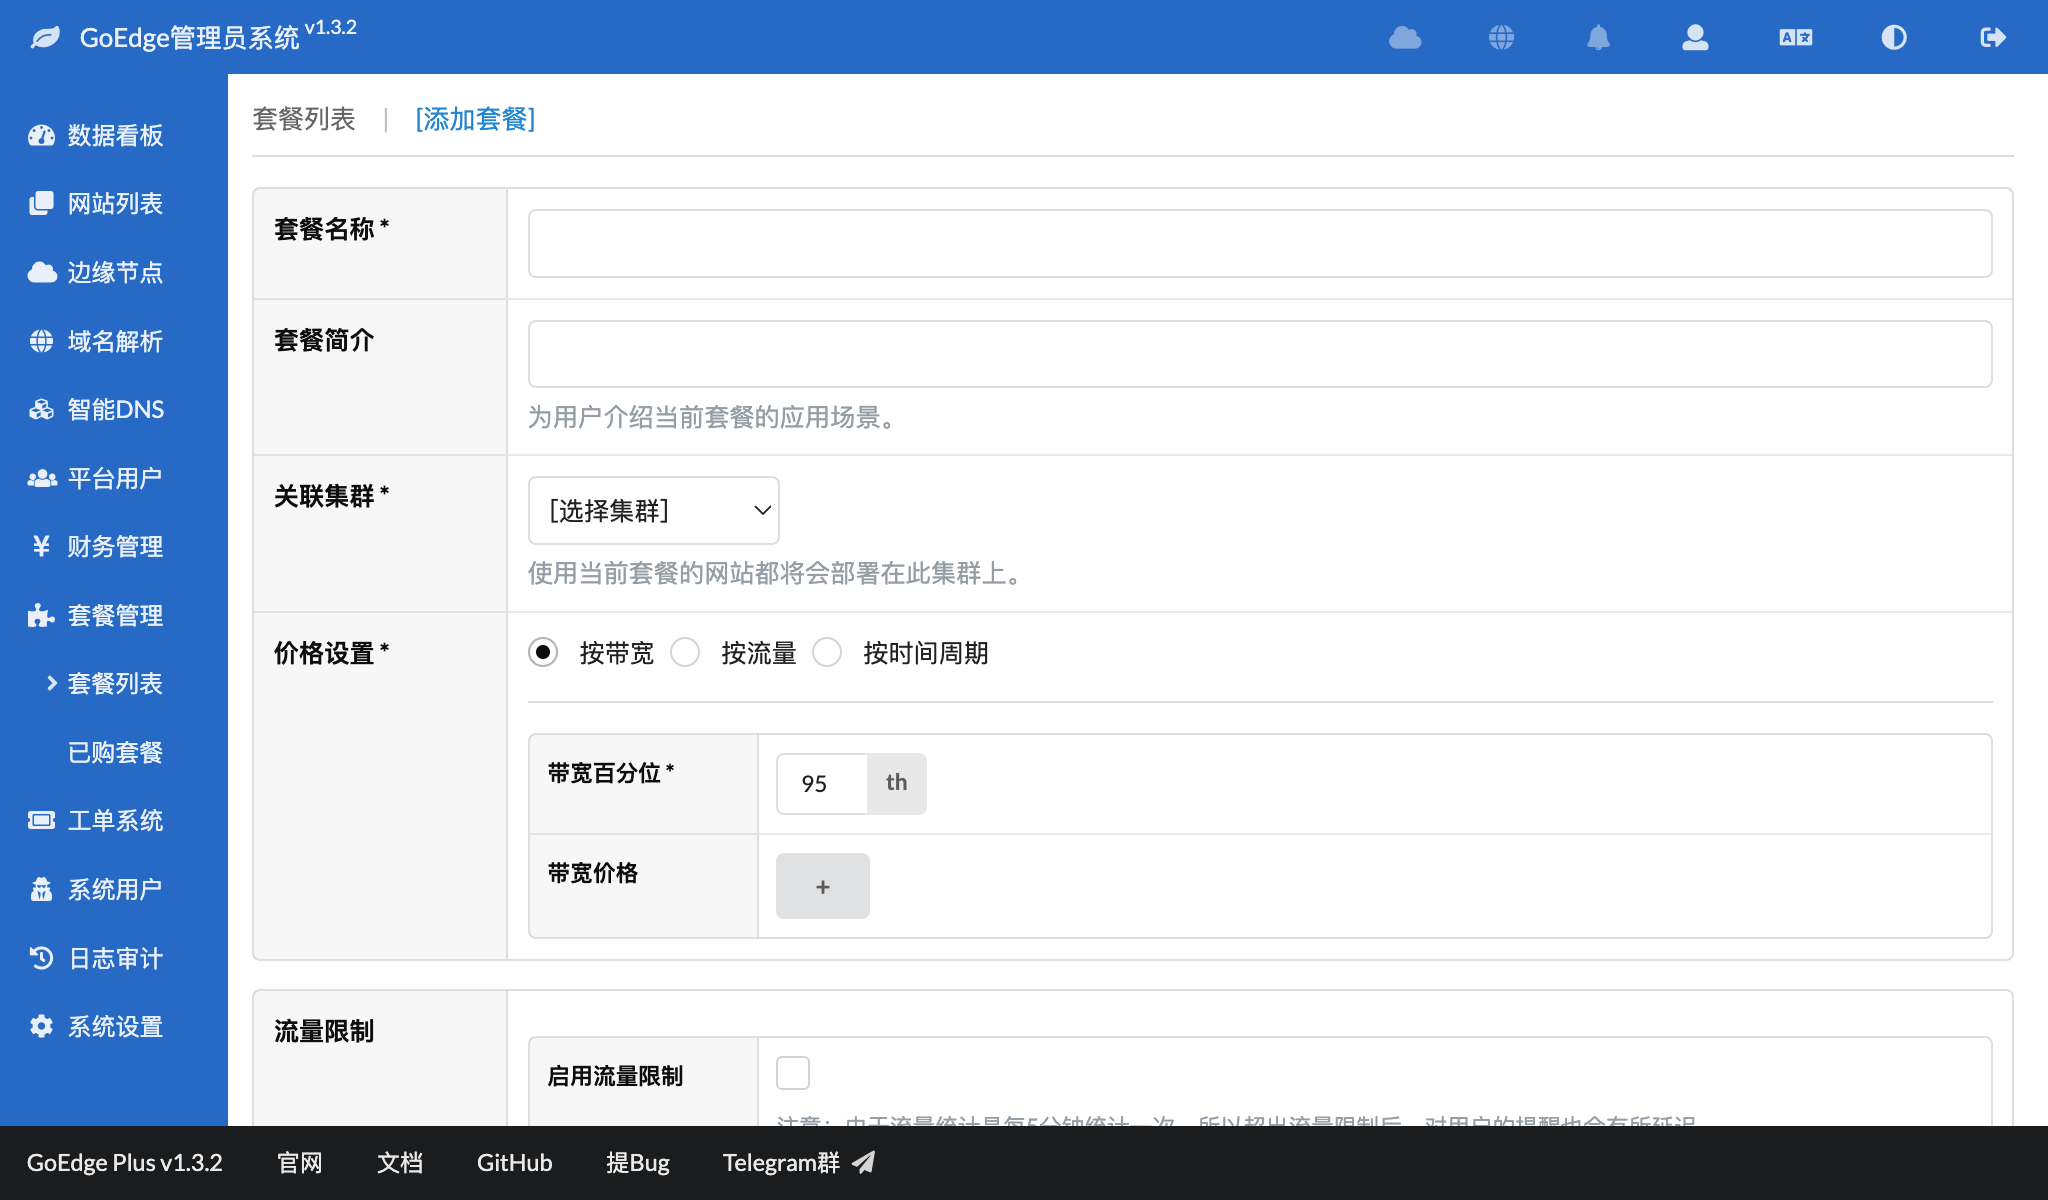Click the 系统设置 gear icon
This screenshot has height=1200, width=2048.
[x=41, y=1026]
